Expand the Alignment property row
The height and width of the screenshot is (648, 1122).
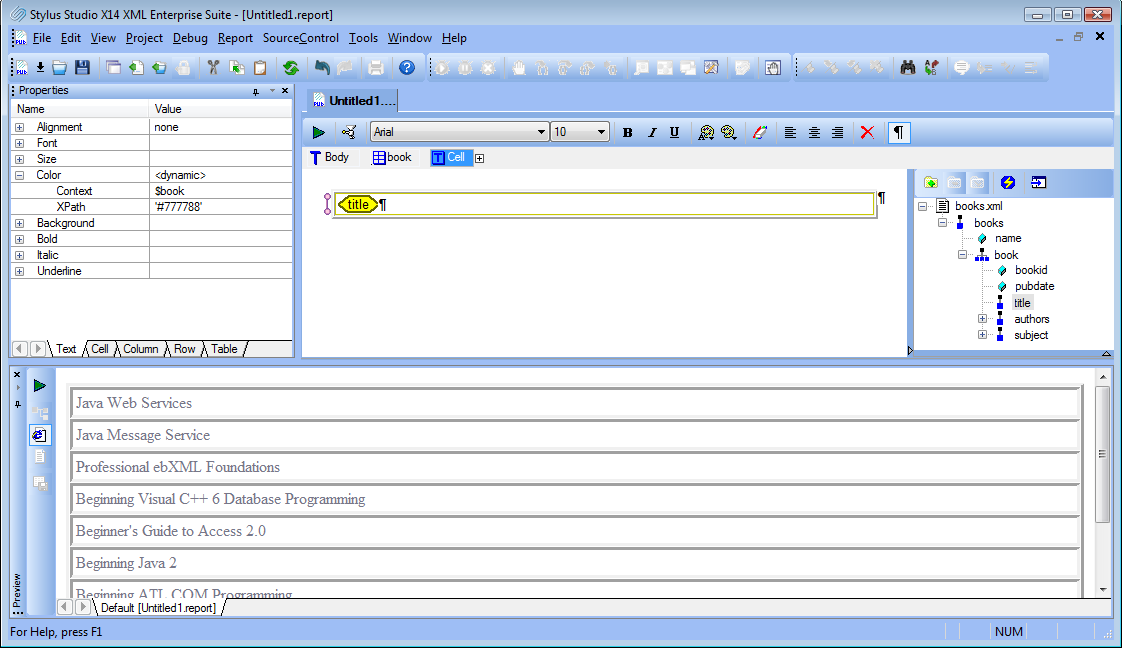pos(20,127)
